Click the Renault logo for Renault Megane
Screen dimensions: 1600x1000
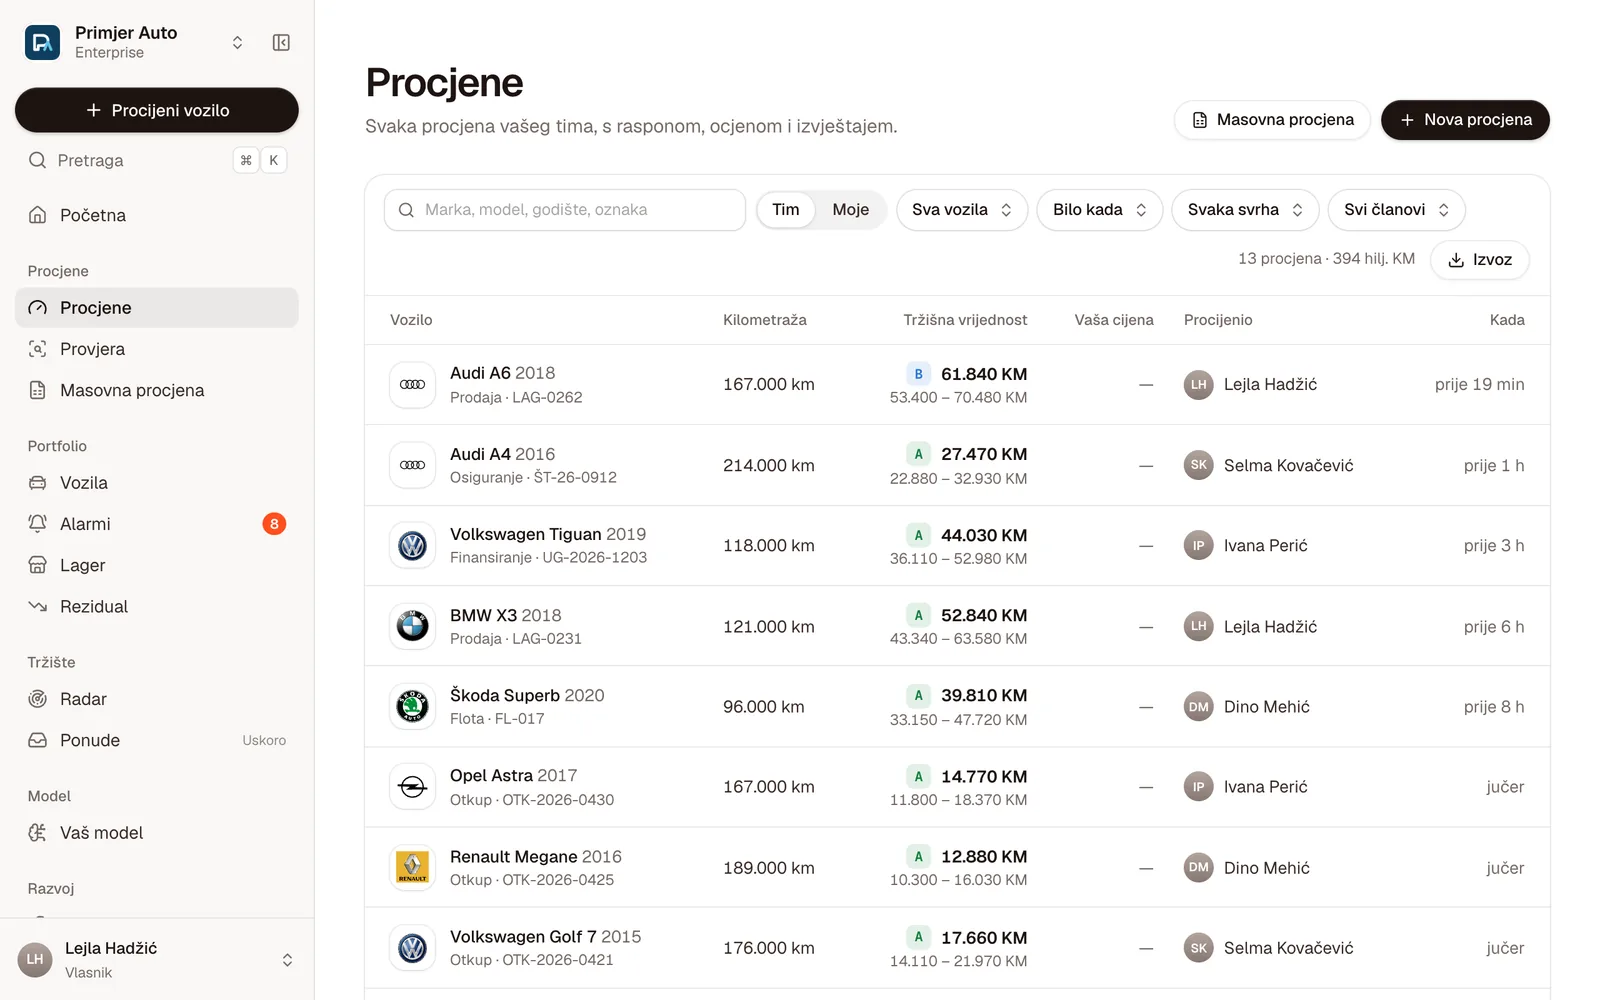tap(413, 868)
